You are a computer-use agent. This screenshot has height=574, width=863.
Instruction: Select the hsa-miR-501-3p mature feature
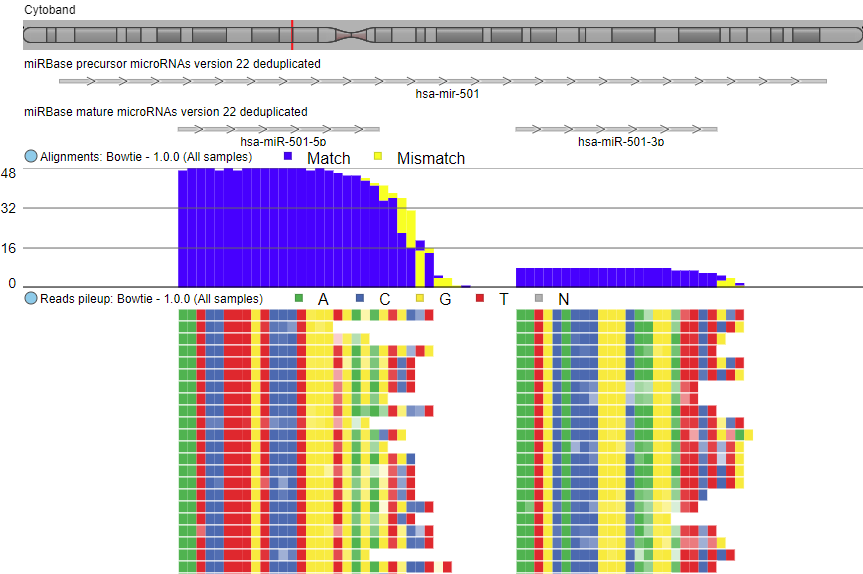616,129
